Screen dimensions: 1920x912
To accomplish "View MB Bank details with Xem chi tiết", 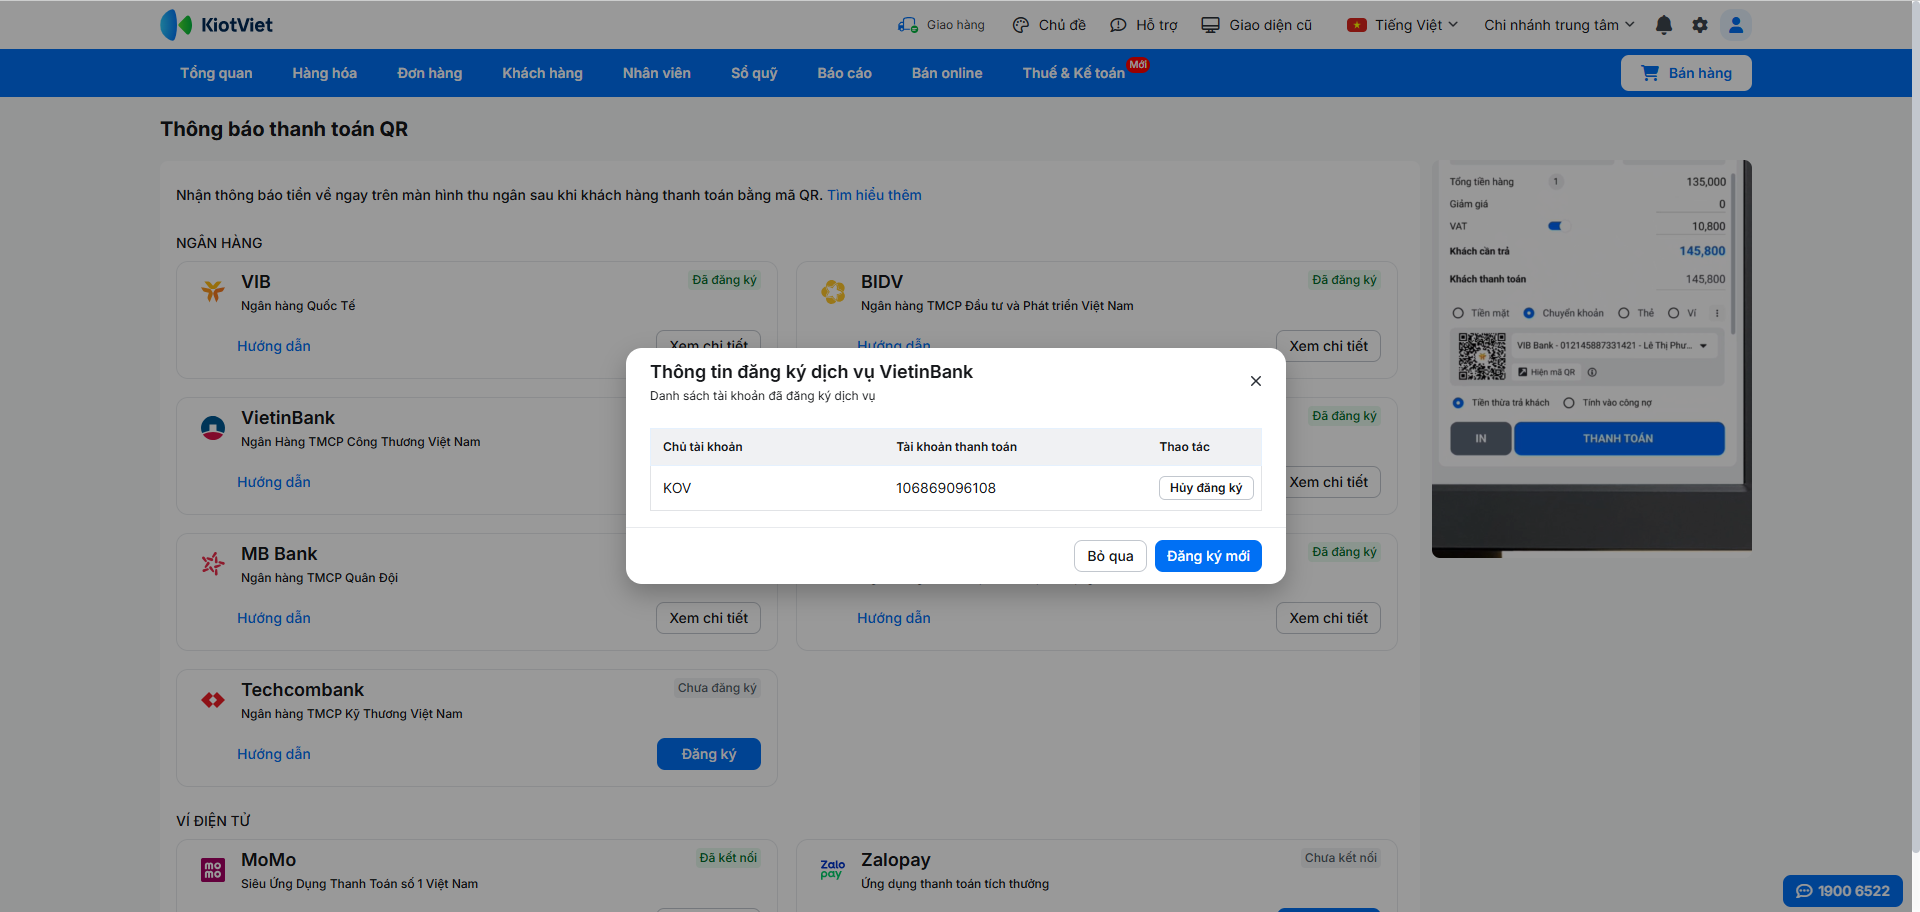I will (709, 618).
